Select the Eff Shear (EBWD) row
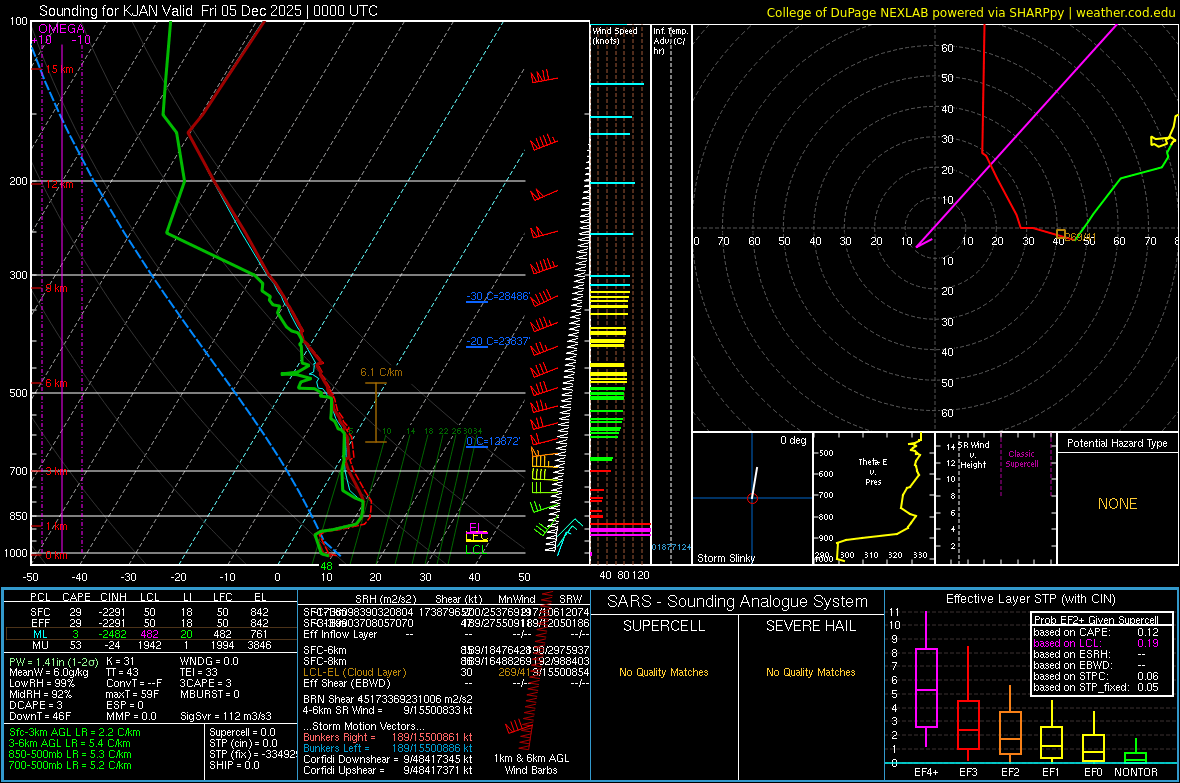Image resolution: width=1180 pixels, height=783 pixels. 446,683
